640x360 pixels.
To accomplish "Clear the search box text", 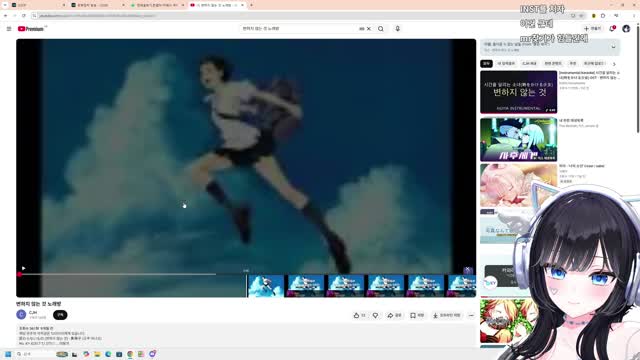I will (x=369, y=29).
